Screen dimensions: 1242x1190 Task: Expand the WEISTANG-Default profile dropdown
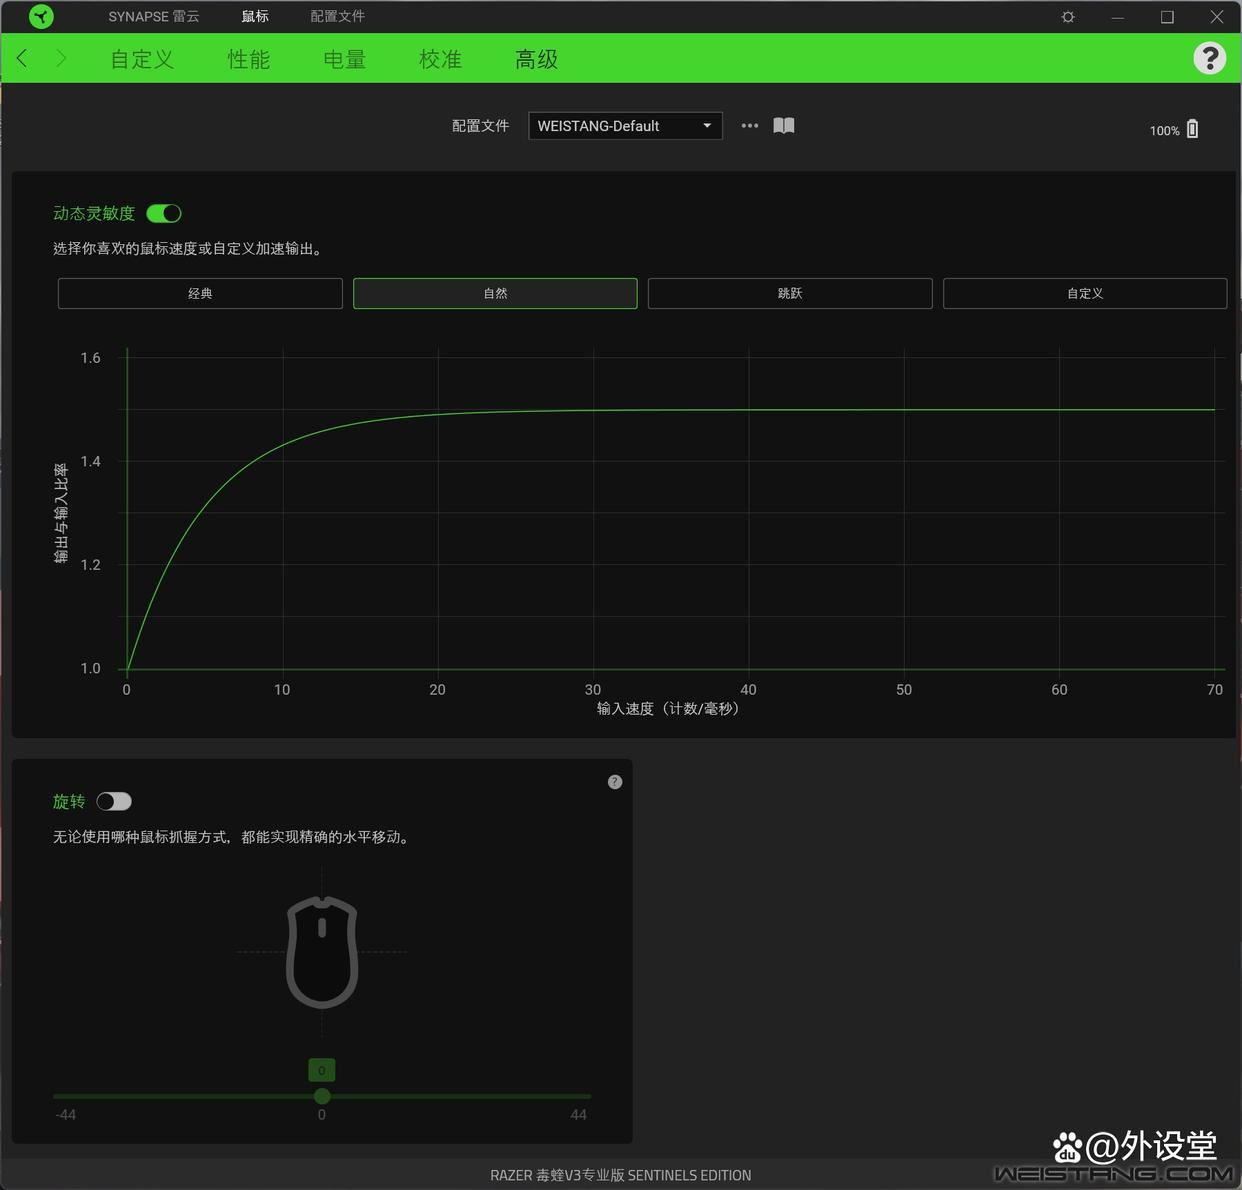(625, 126)
